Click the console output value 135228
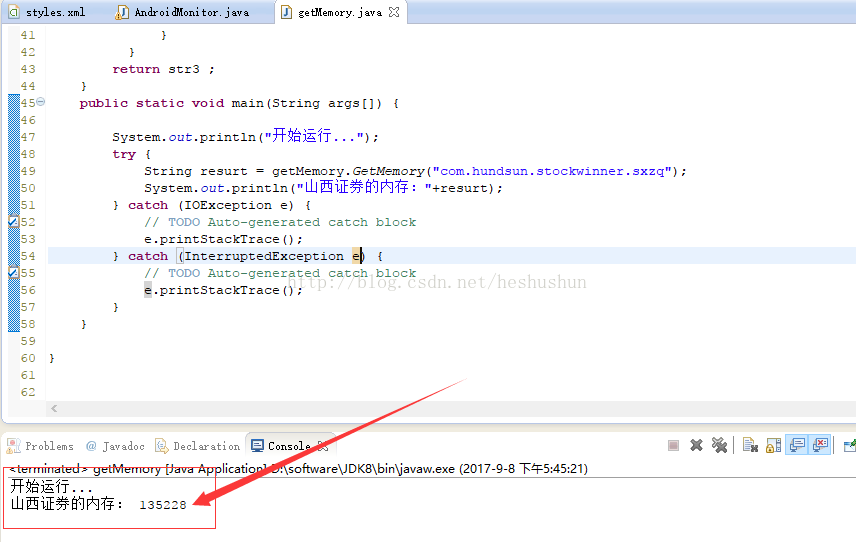 click(163, 505)
